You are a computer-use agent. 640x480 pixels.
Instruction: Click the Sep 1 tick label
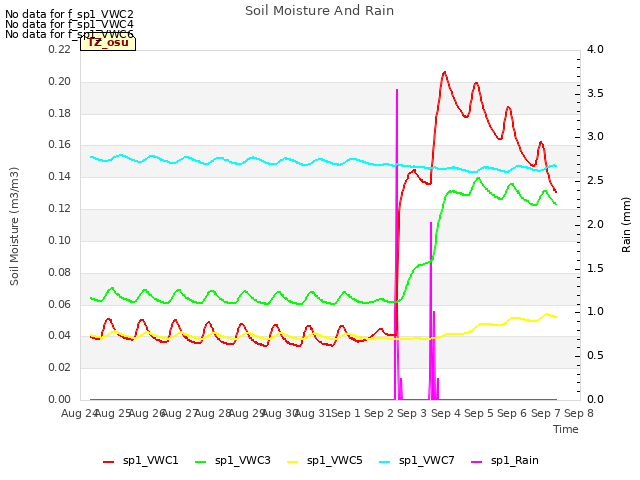click(x=346, y=413)
